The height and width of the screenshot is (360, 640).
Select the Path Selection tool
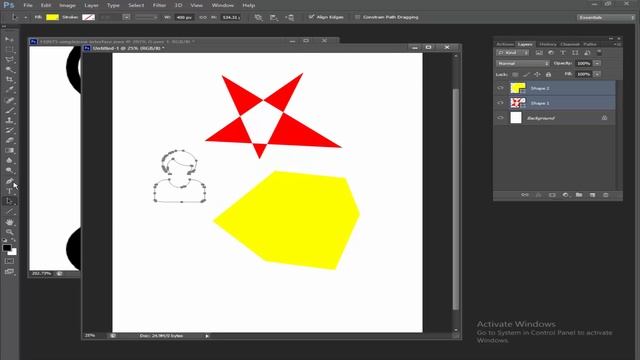click(10, 201)
